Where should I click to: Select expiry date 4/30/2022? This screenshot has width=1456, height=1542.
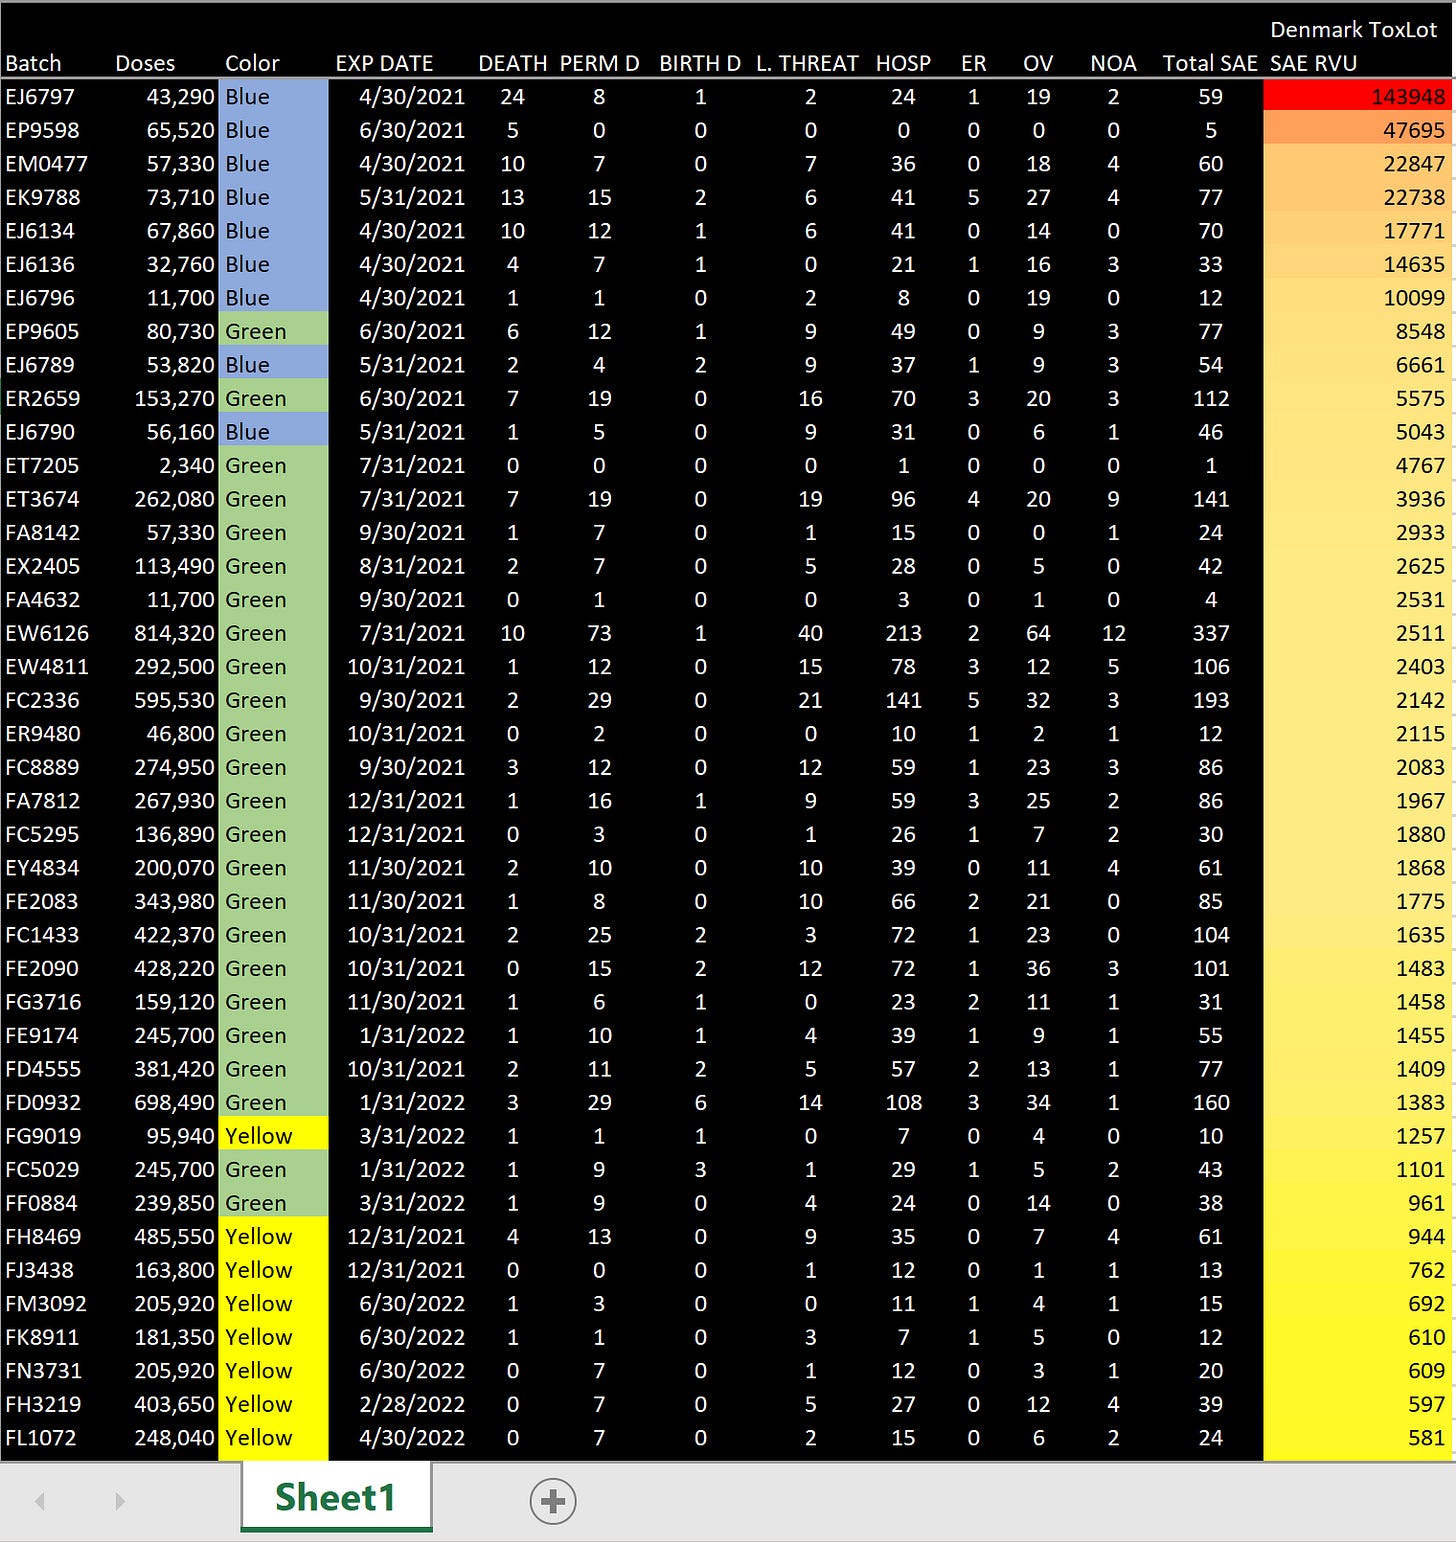[412, 1437]
